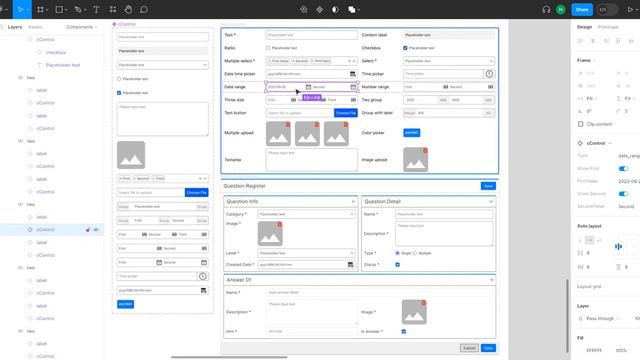Toggle the Checkbox row's checked box
640x360 pixels.
click(405, 48)
